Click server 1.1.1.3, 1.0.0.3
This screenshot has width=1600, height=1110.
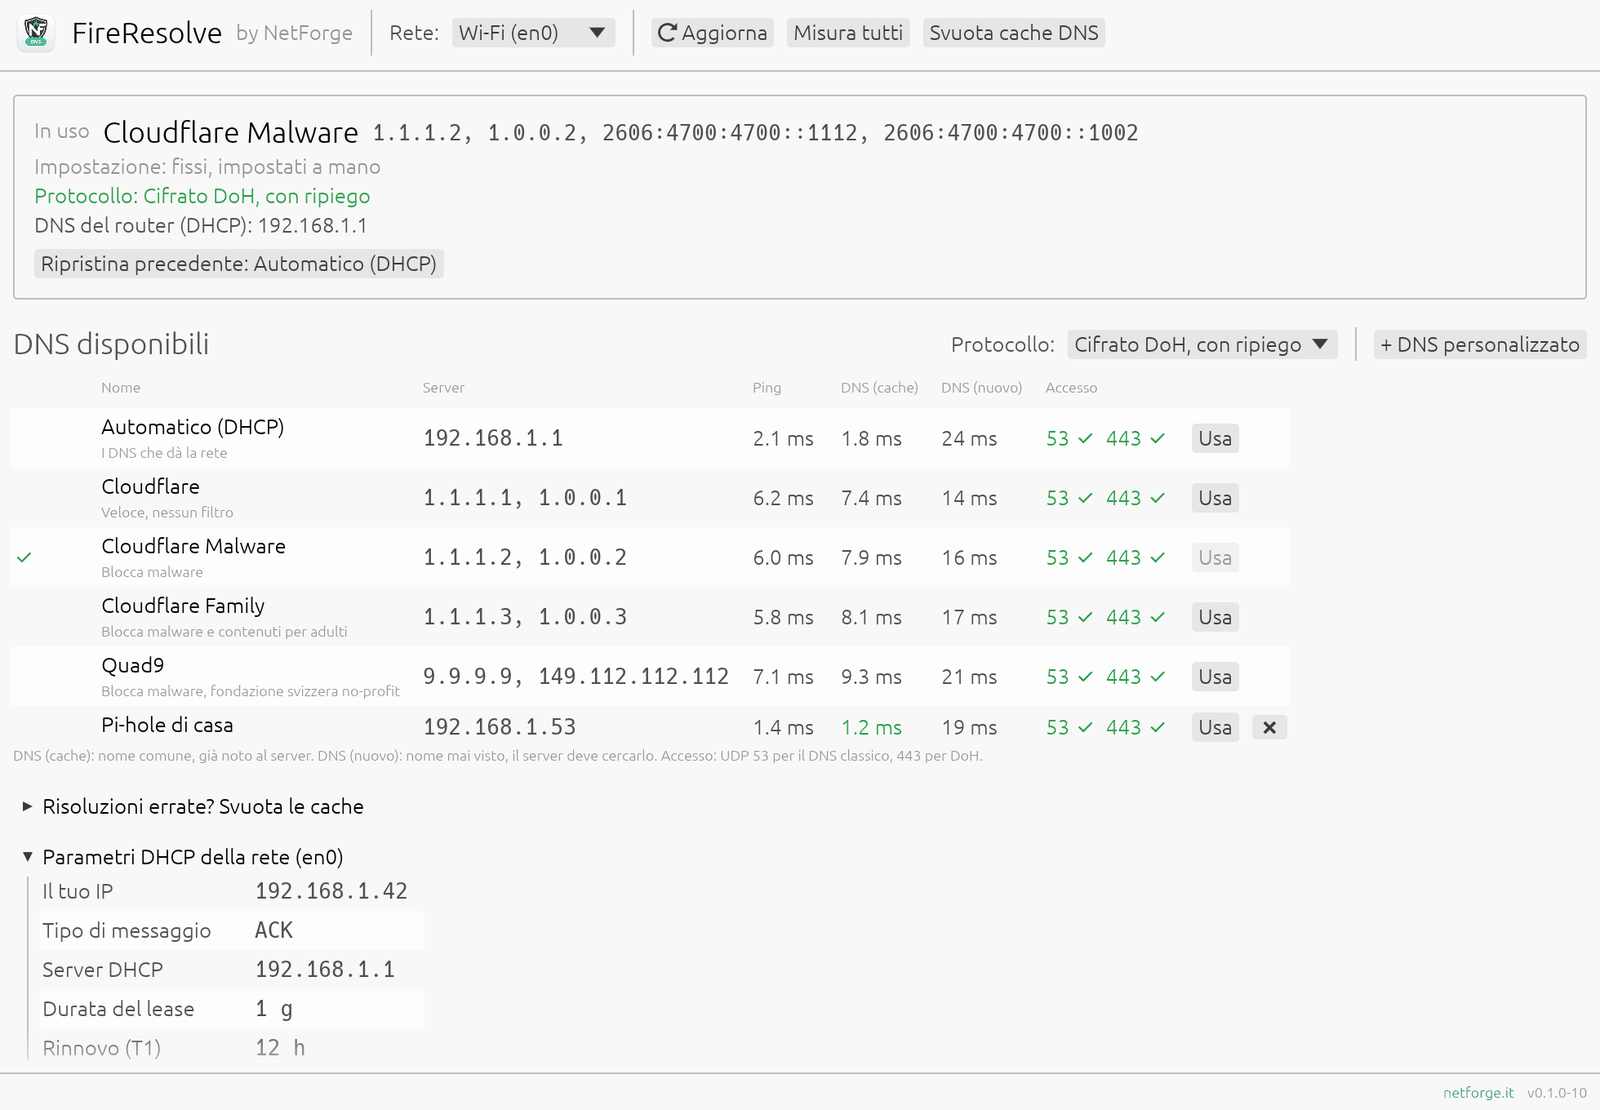525,617
